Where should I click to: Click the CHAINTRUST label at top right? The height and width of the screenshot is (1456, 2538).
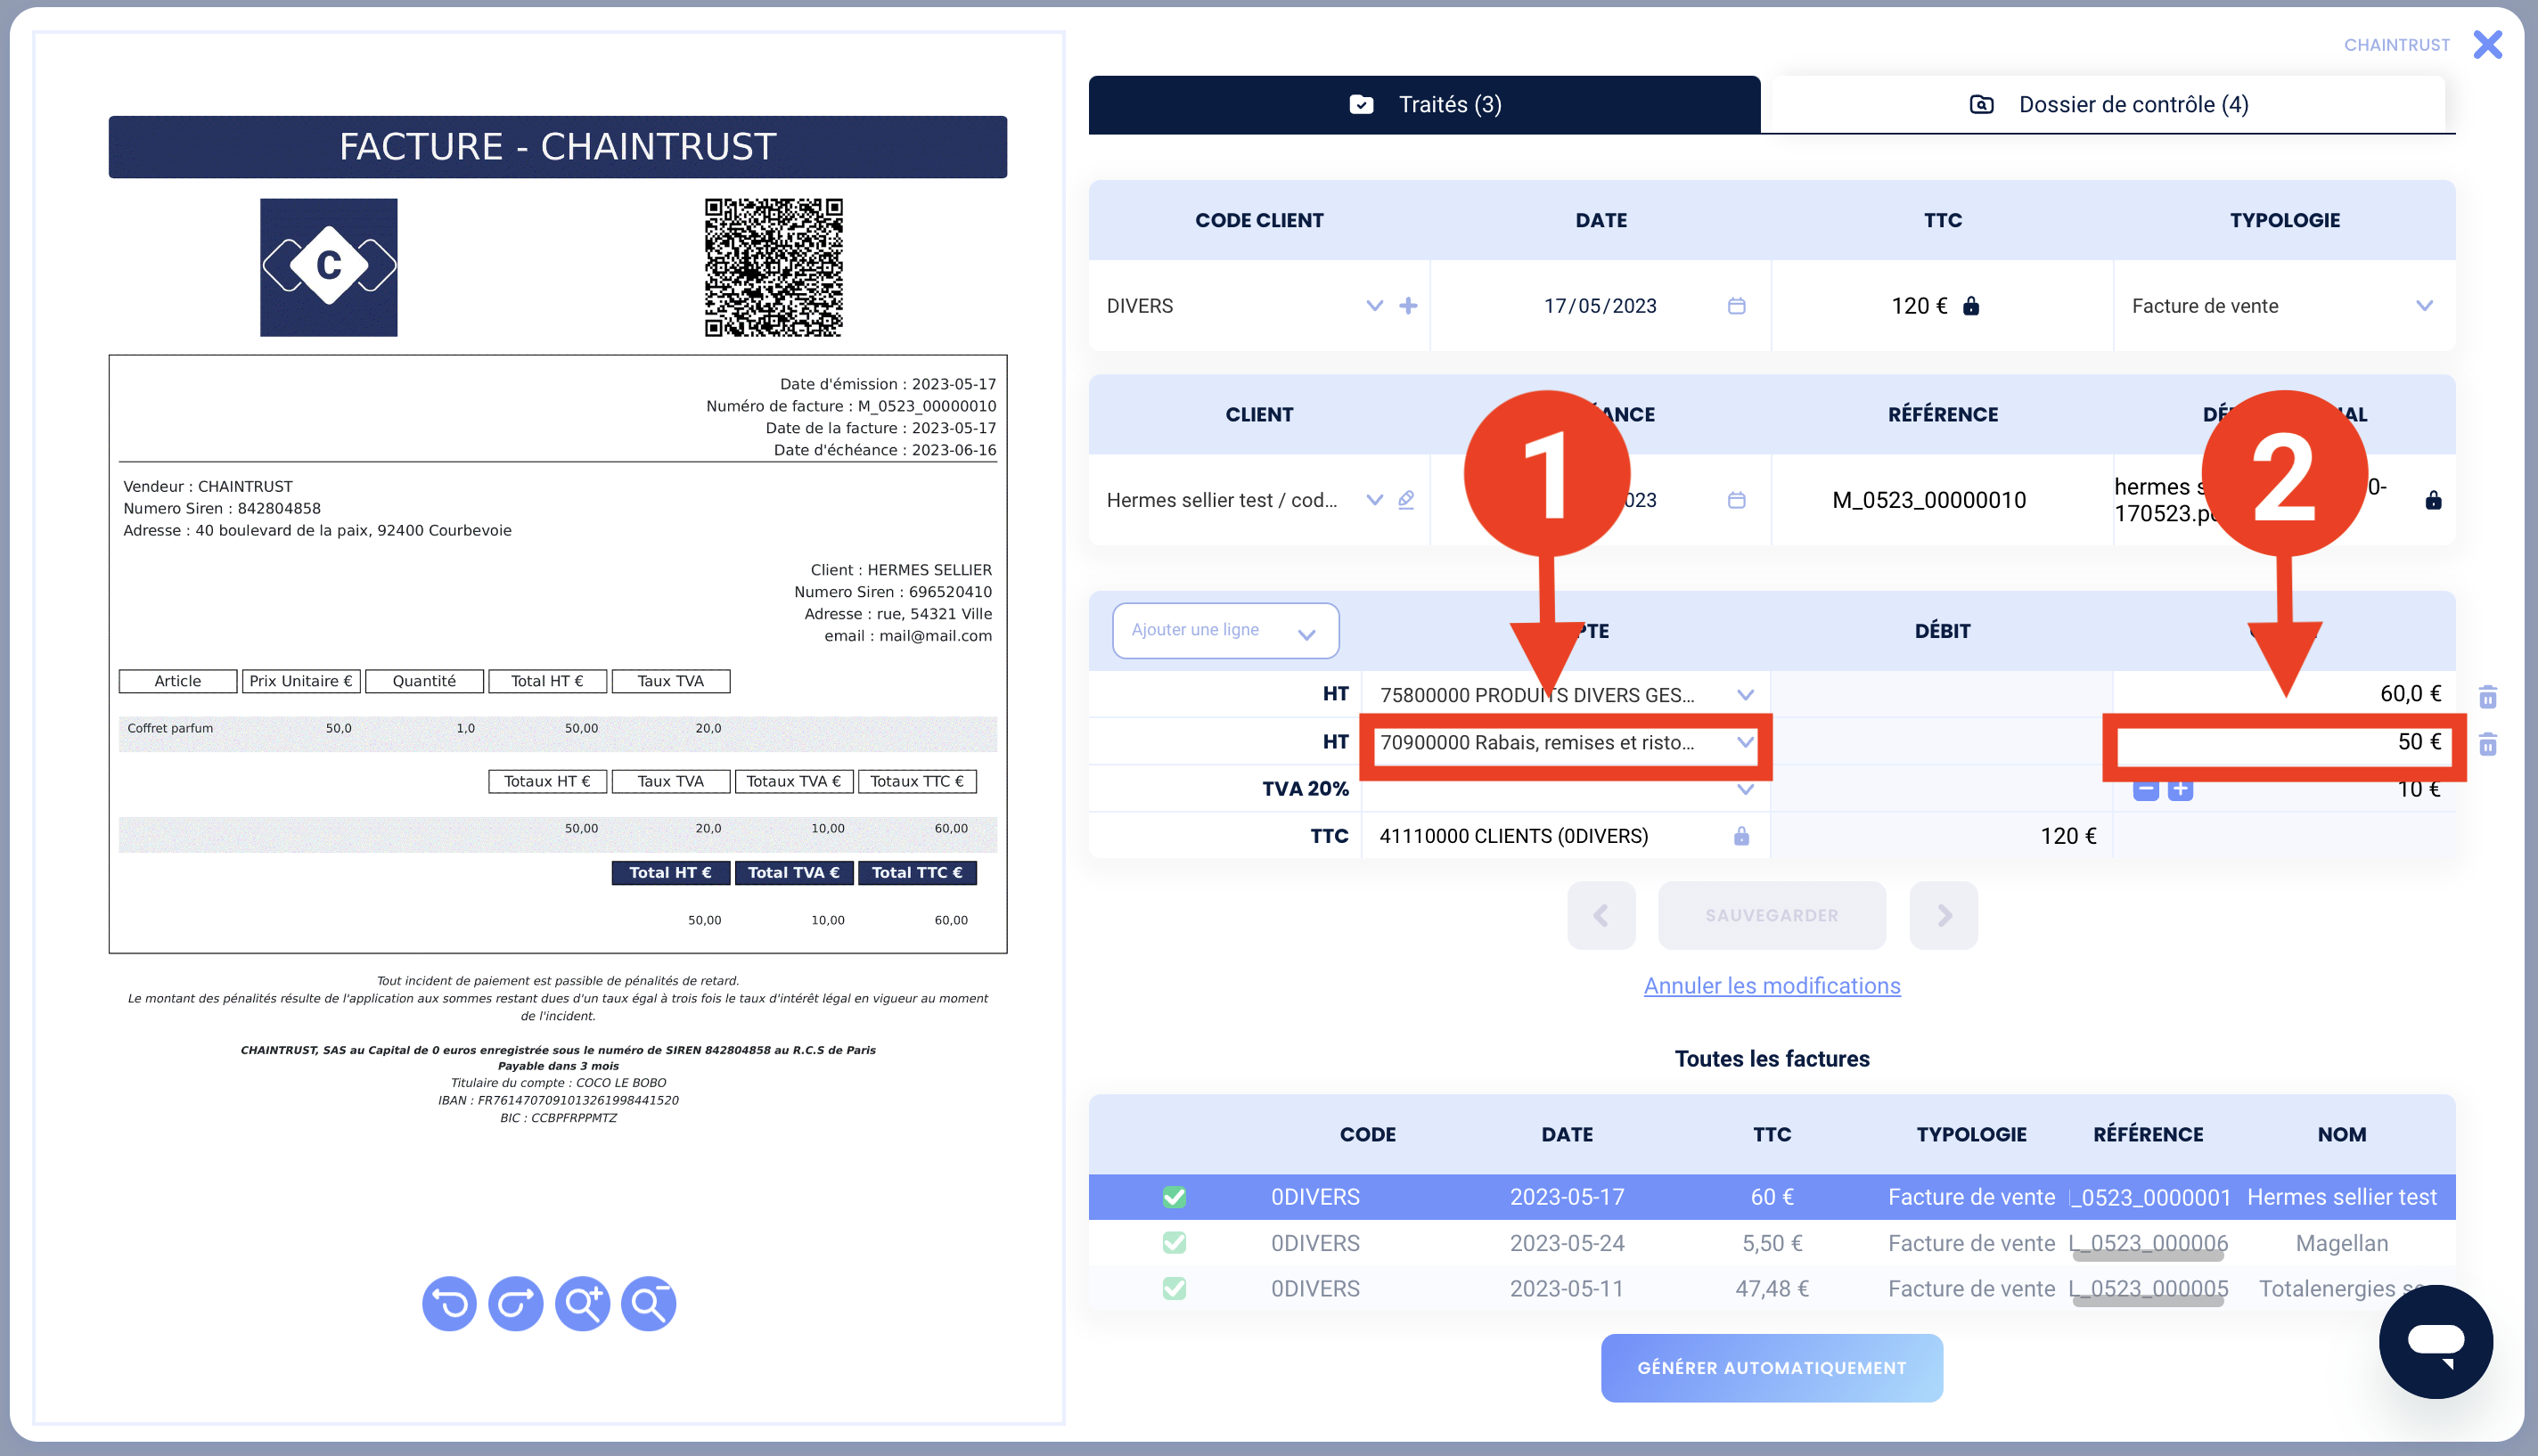2397,45
